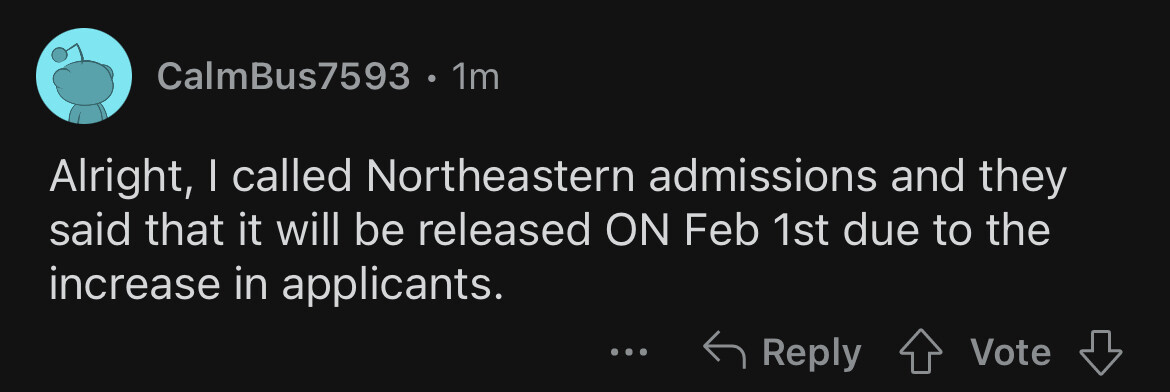Click the word Northeastern in the comment
The height and width of the screenshot is (392, 1170).
[501, 176]
